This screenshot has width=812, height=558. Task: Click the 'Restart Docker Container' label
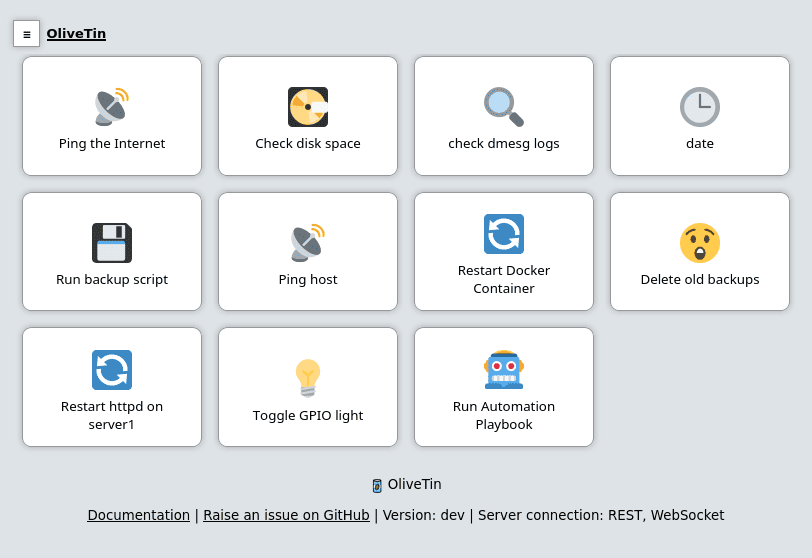point(504,280)
